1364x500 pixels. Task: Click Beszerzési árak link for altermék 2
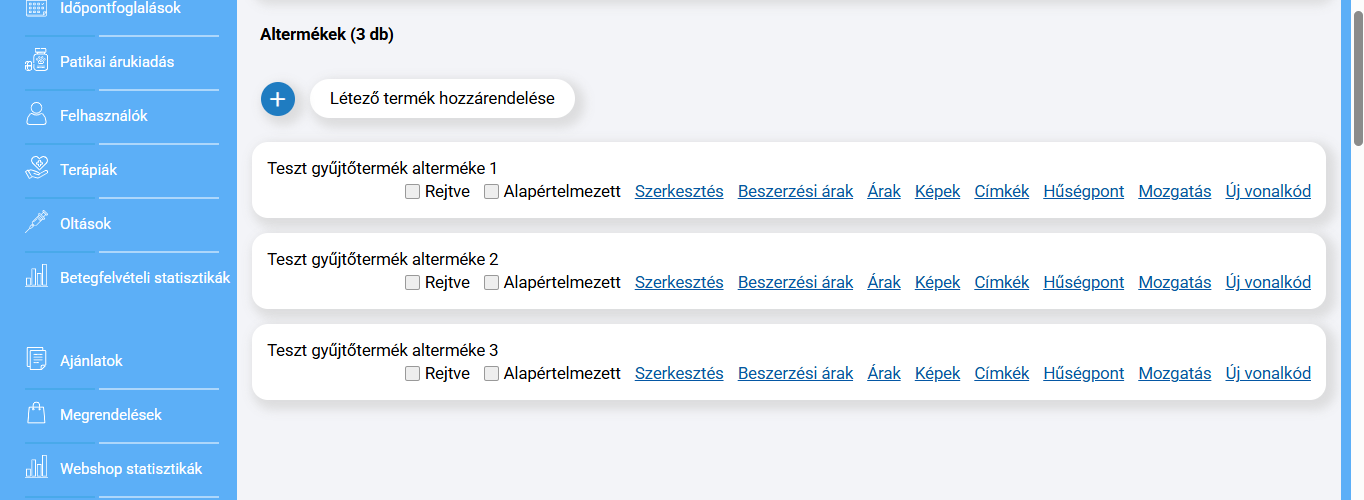(795, 283)
